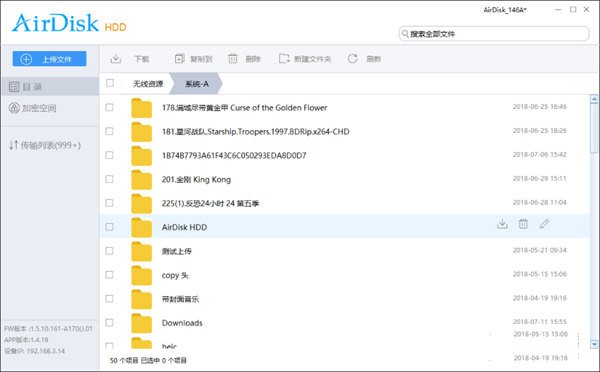Open the 传输列表(999+) transfer list
The height and width of the screenshot is (372, 600).
click(50, 145)
